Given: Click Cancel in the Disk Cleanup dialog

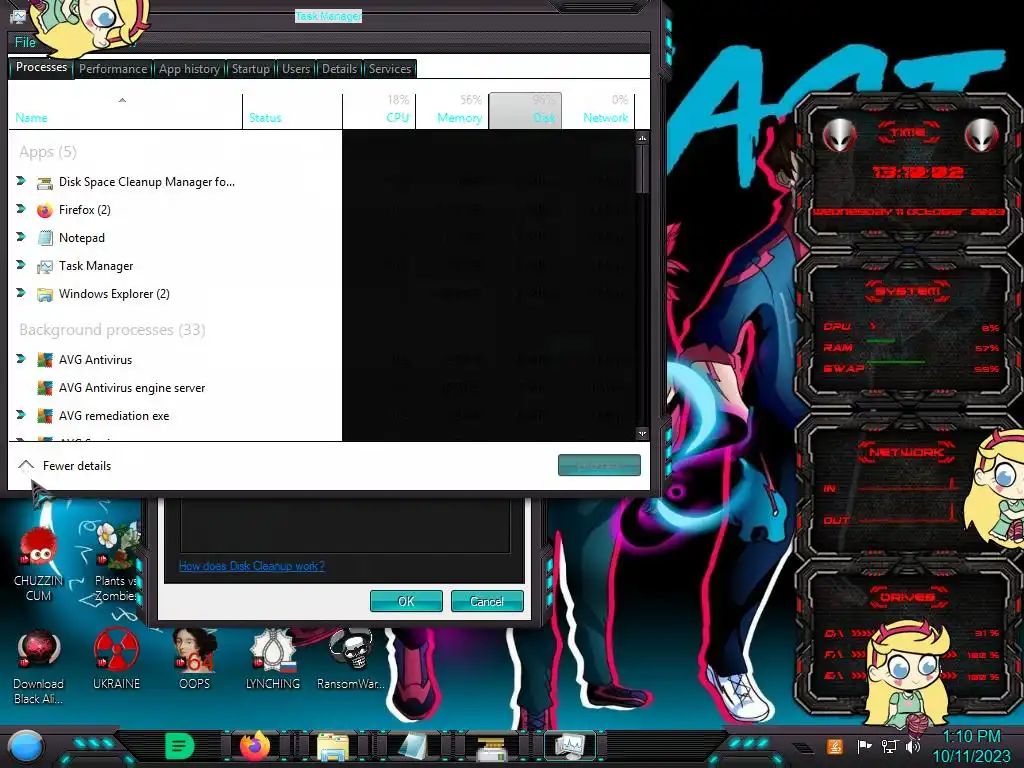Looking at the screenshot, I should click(487, 601).
